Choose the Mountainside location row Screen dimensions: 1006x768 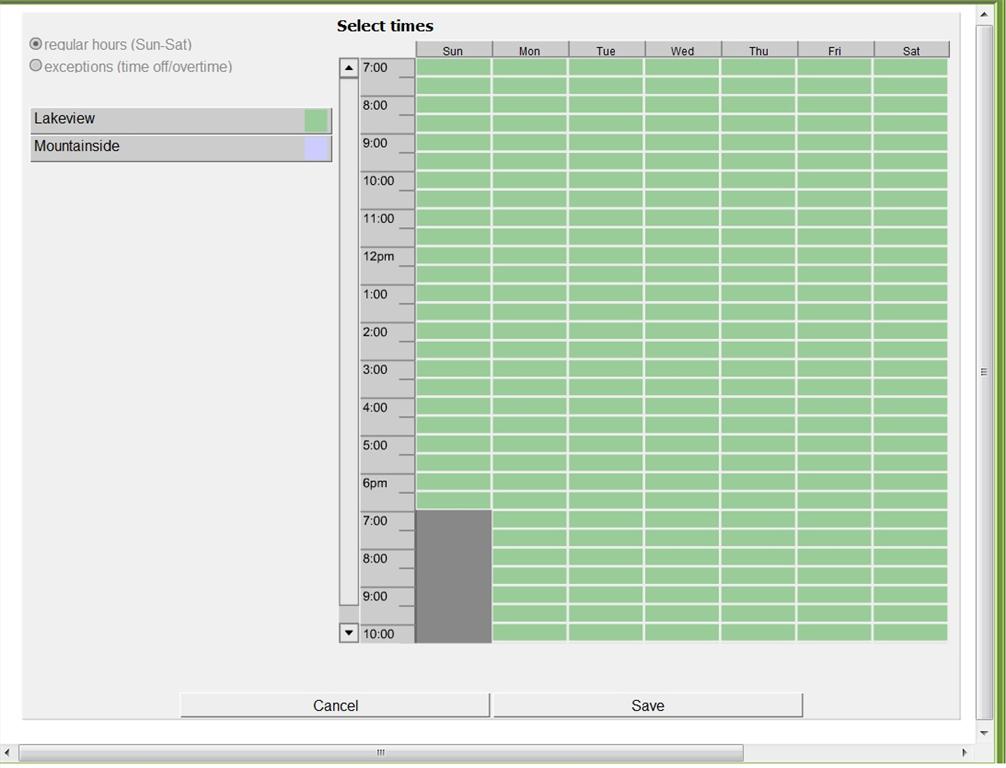(x=181, y=148)
